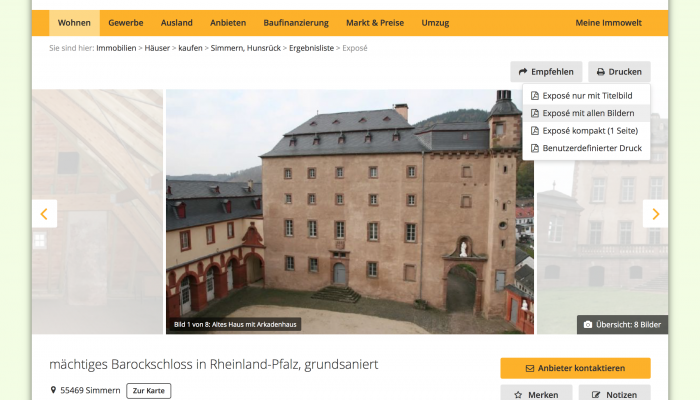
Task: Click Anbieter kontaktieren button
Action: click(575, 368)
